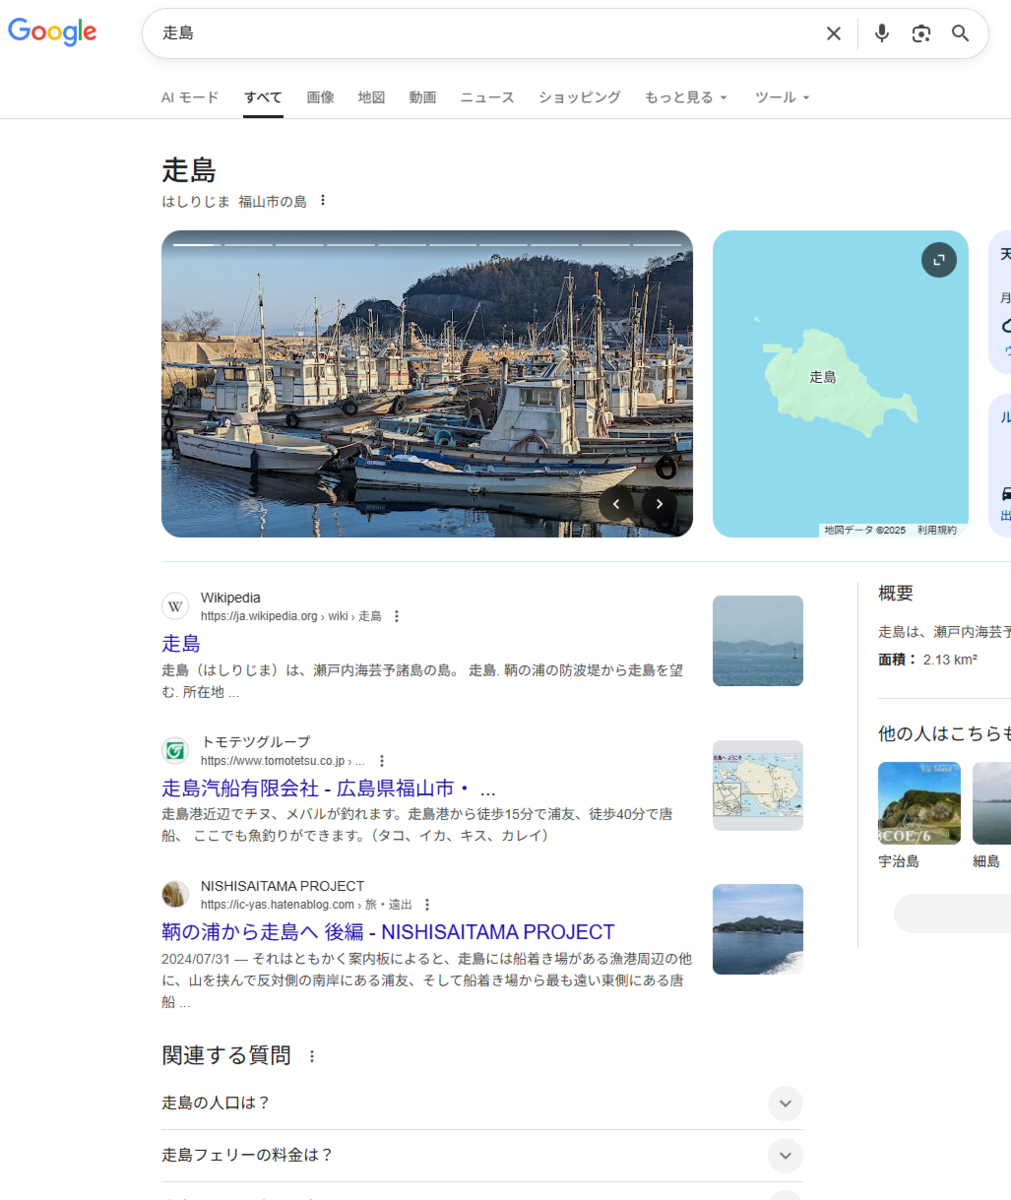Open the ツール dropdown
The height and width of the screenshot is (1200, 1011).
pos(780,97)
